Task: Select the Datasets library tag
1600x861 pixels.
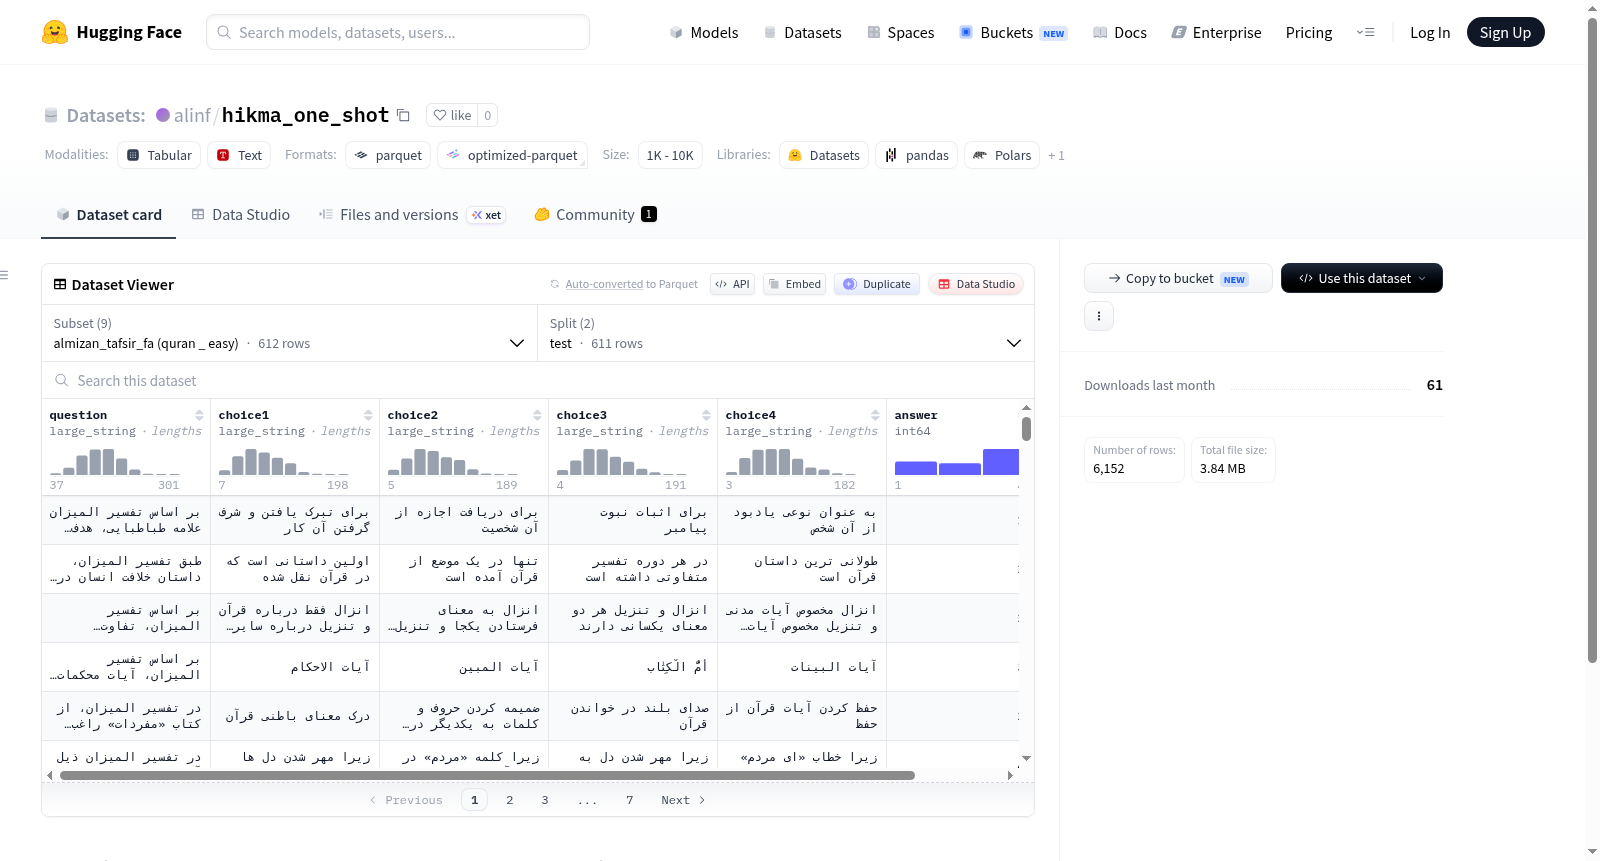Action: [824, 155]
